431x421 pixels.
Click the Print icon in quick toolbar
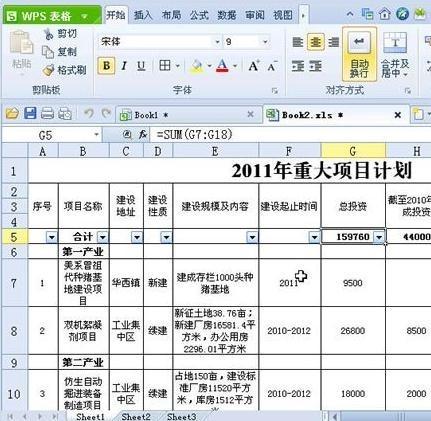click(x=47, y=114)
